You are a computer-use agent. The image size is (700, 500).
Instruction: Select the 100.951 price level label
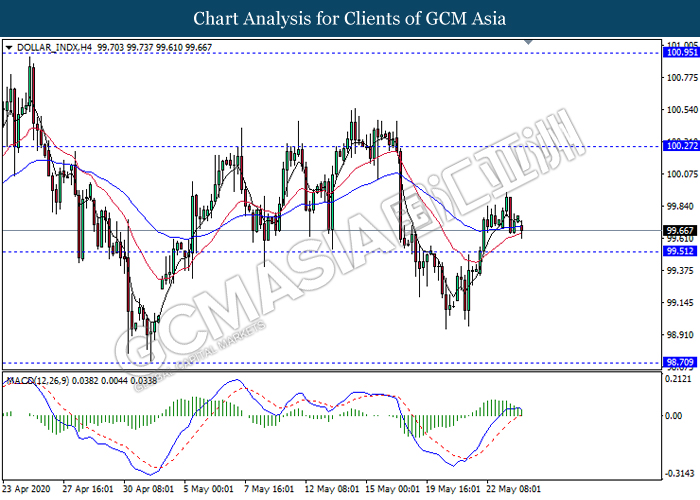(681, 53)
